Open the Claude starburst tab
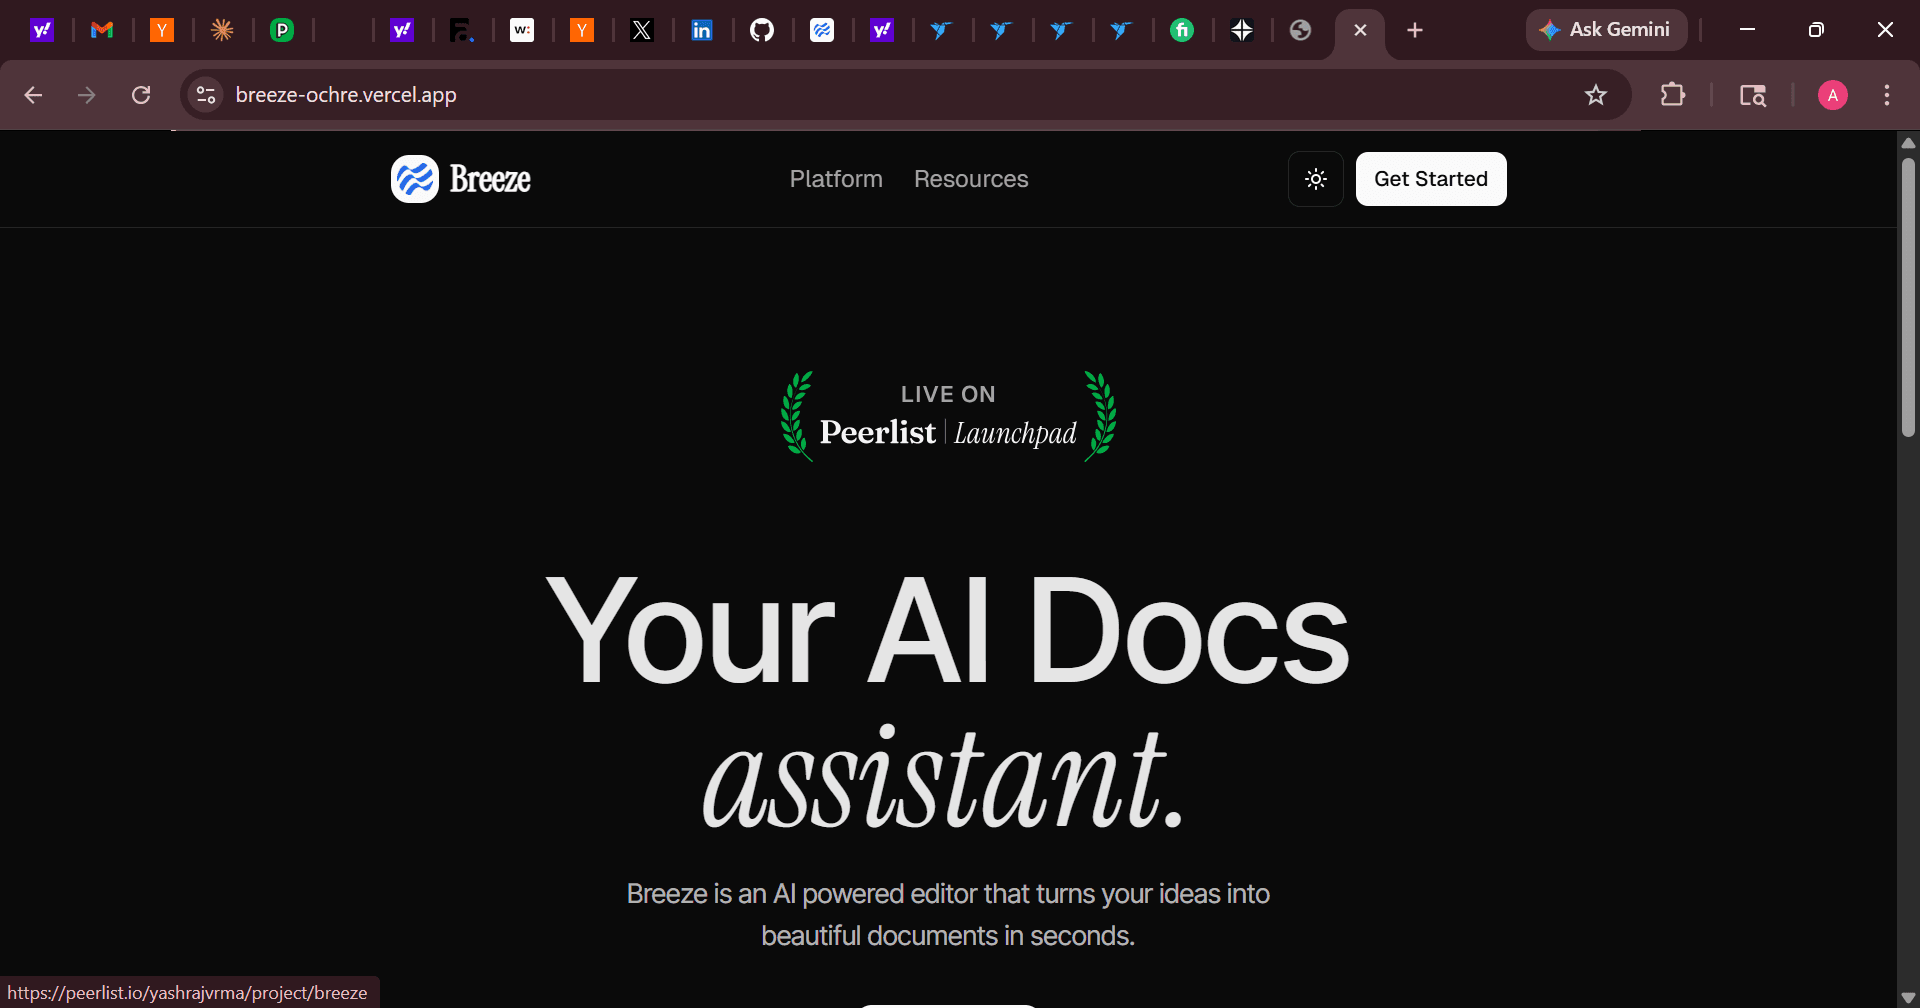1920x1008 pixels. click(222, 30)
